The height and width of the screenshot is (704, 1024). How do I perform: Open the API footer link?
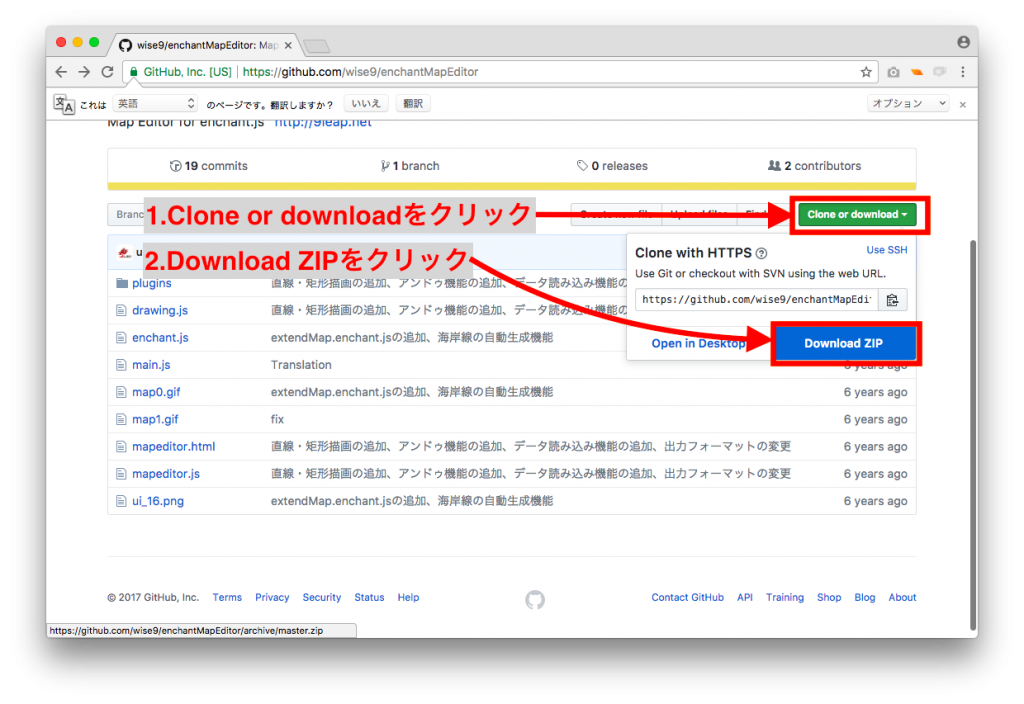click(x=744, y=598)
